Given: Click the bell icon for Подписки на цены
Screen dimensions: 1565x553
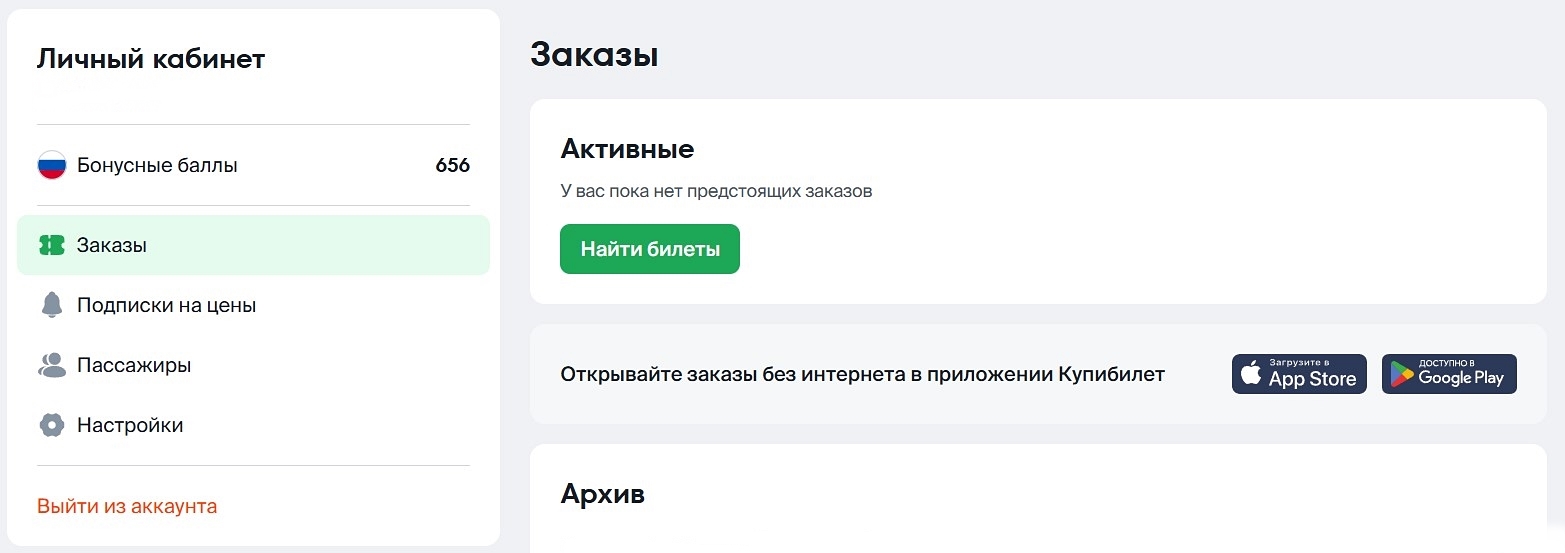Looking at the screenshot, I should coord(52,305).
